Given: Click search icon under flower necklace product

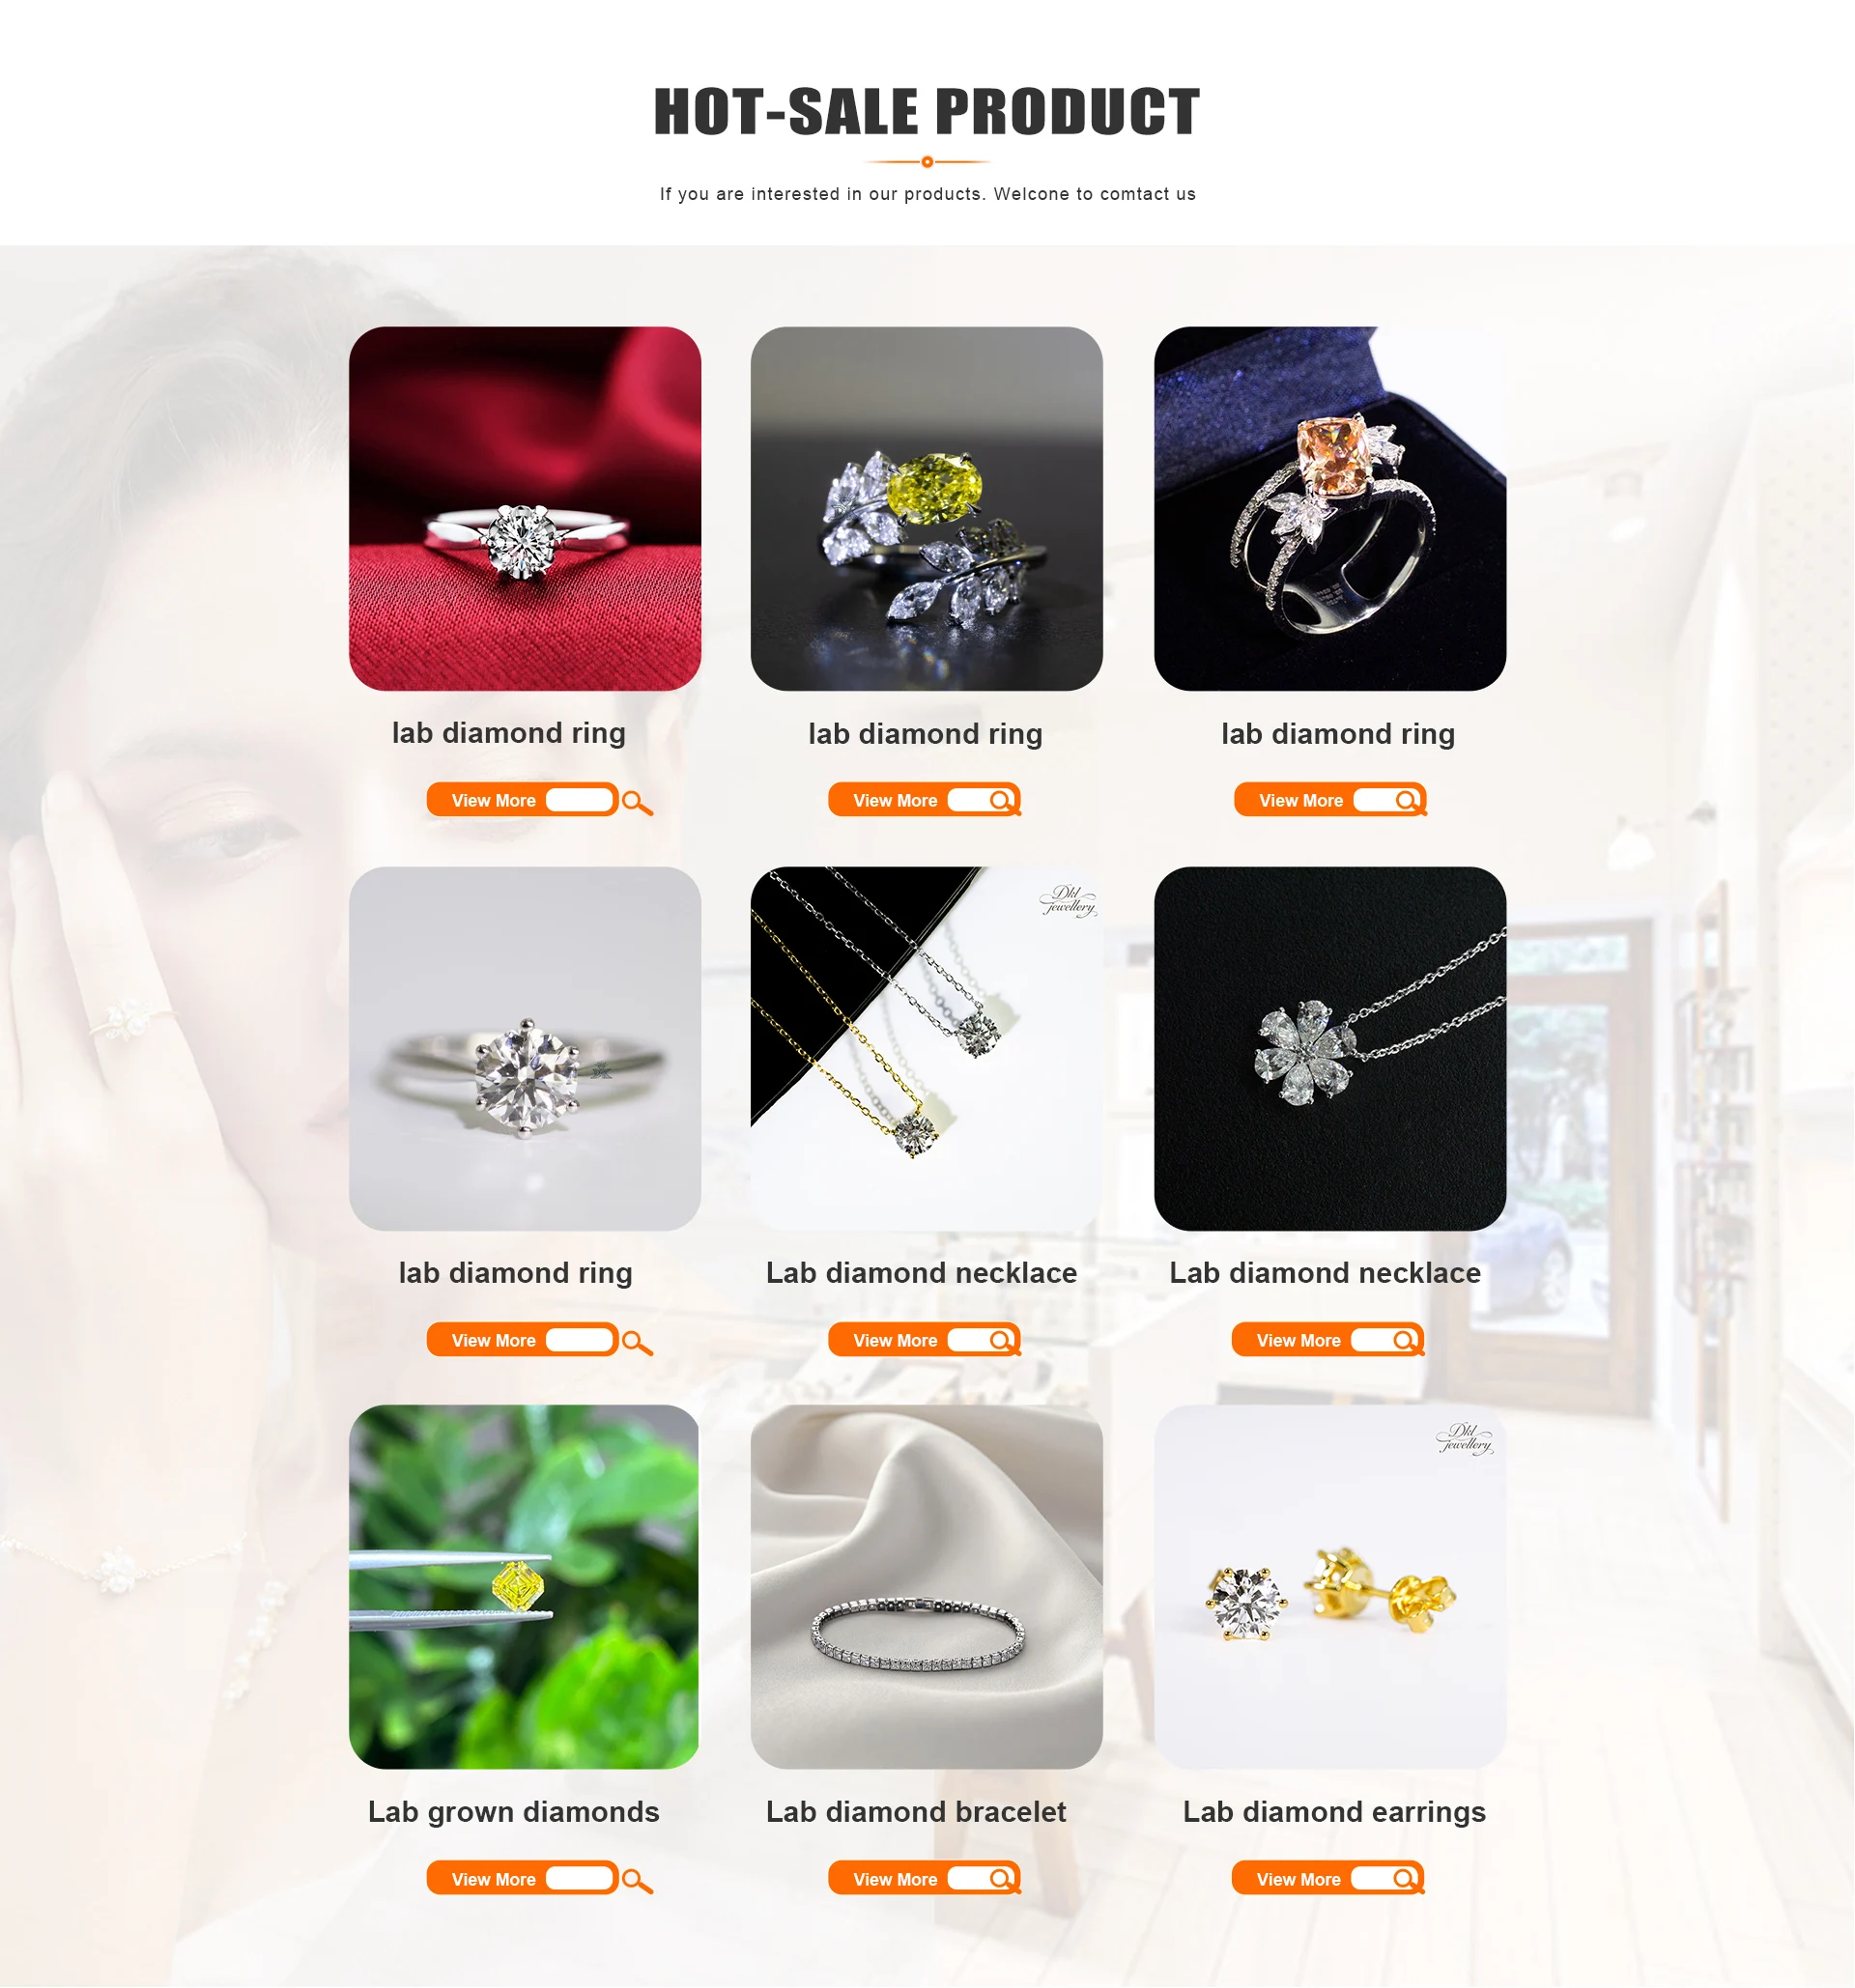Looking at the screenshot, I should pyautogui.click(x=1406, y=1341).
